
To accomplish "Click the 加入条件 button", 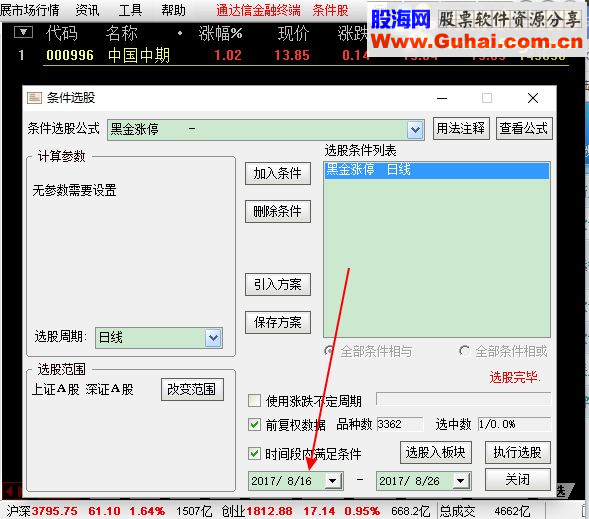I will pos(278,174).
